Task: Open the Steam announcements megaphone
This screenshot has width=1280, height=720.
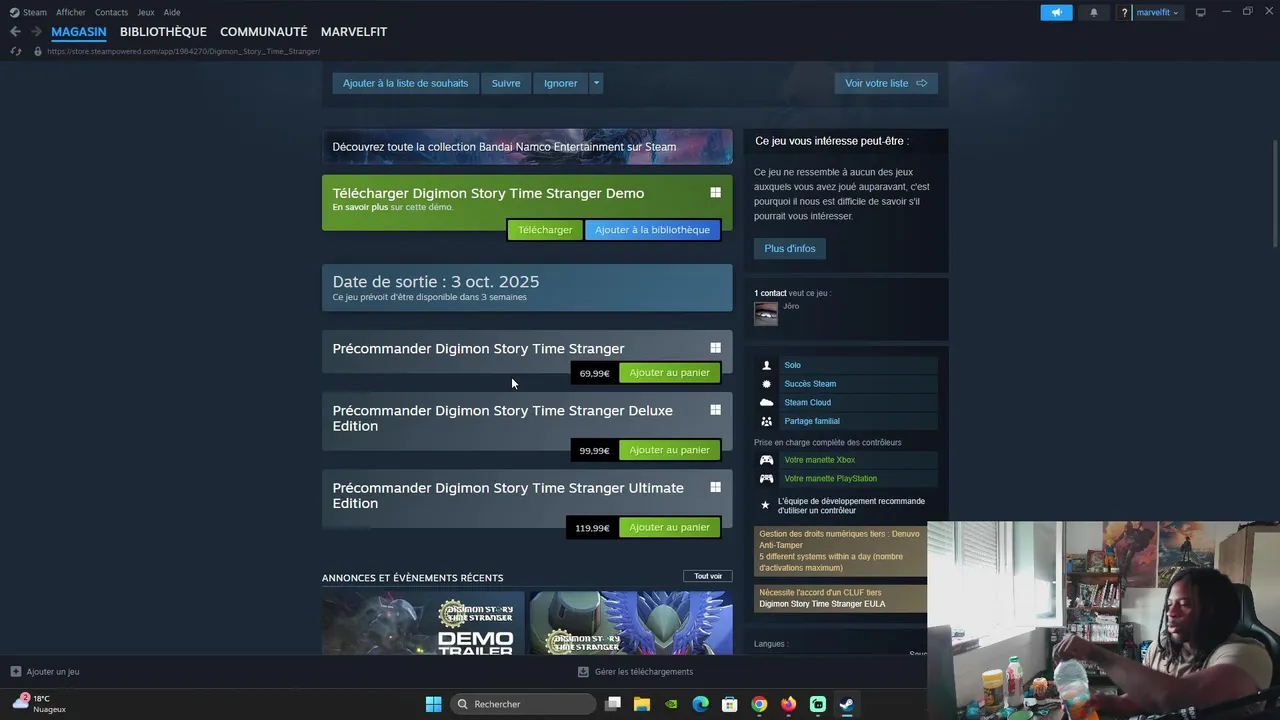Action: tap(1056, 12)
